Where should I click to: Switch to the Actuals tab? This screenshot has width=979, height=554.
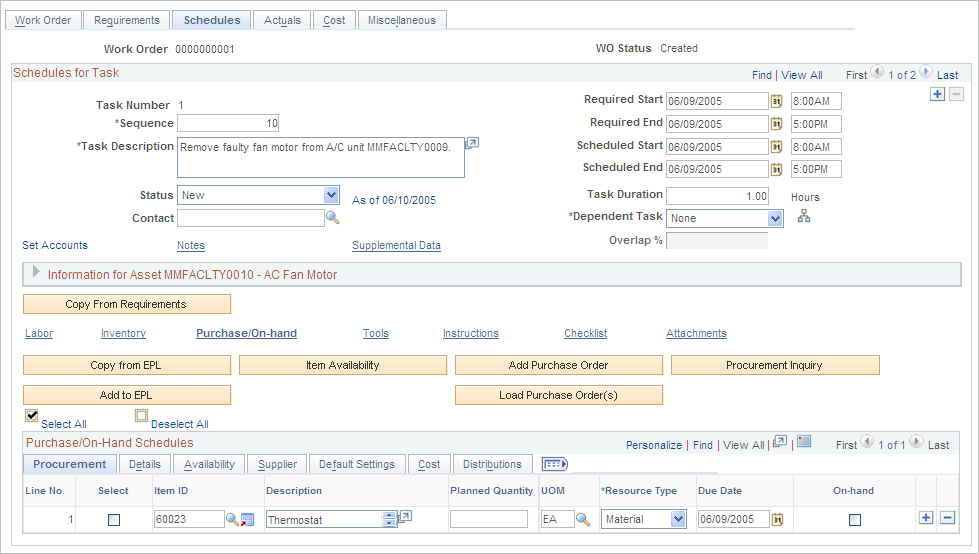tap(282, 20)
